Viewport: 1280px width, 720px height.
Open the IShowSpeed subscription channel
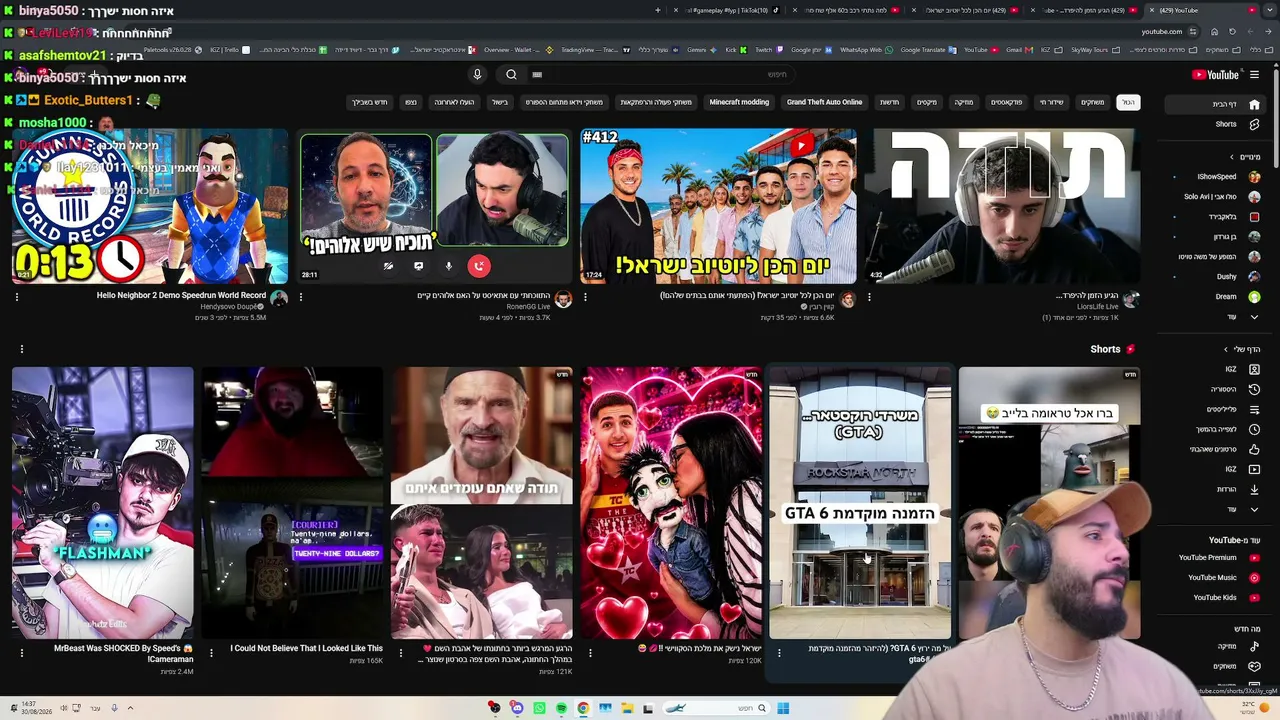coord(1216,177)
